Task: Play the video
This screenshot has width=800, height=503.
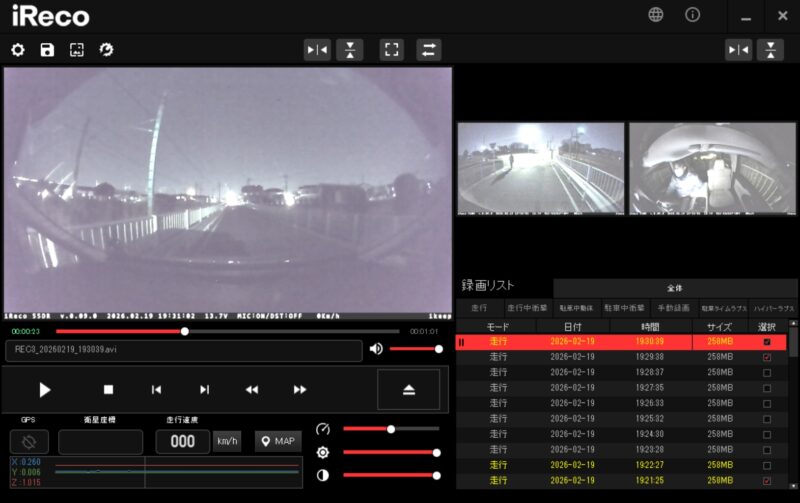Action: pyautogui.click(x=45, y=390)
